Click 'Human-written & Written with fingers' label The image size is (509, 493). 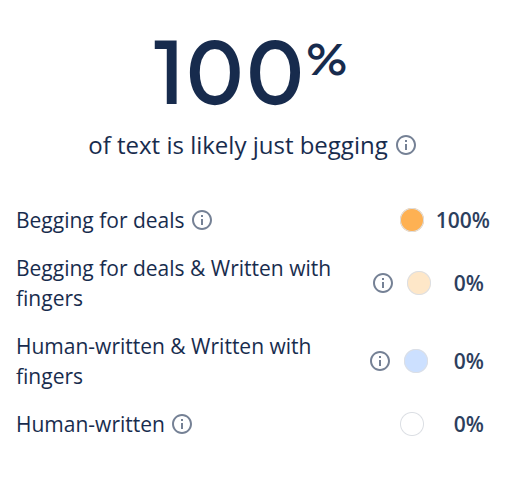coord(164,361)
